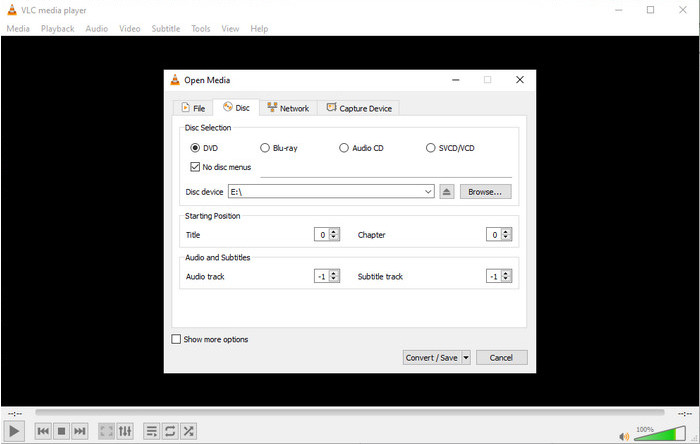Select the Disc tab
Image resolution: width=700 pixels, height=444 pixels.
236,108
